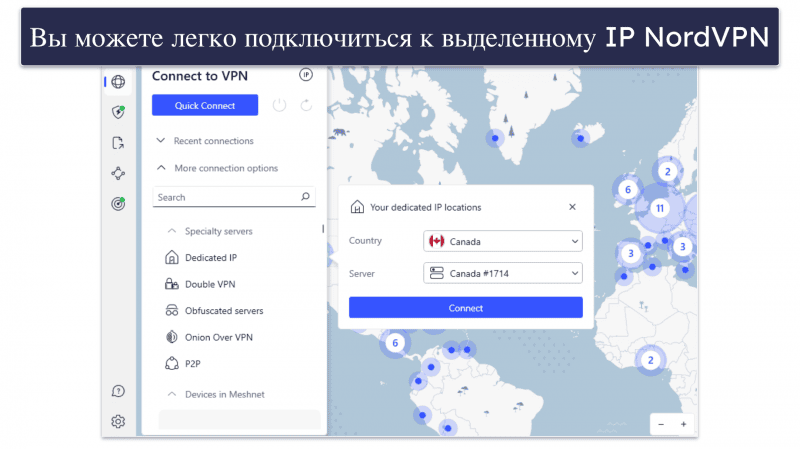800x449 pixels.
Task: Zoom in map with plus button
Action: (x=683, y=424)
